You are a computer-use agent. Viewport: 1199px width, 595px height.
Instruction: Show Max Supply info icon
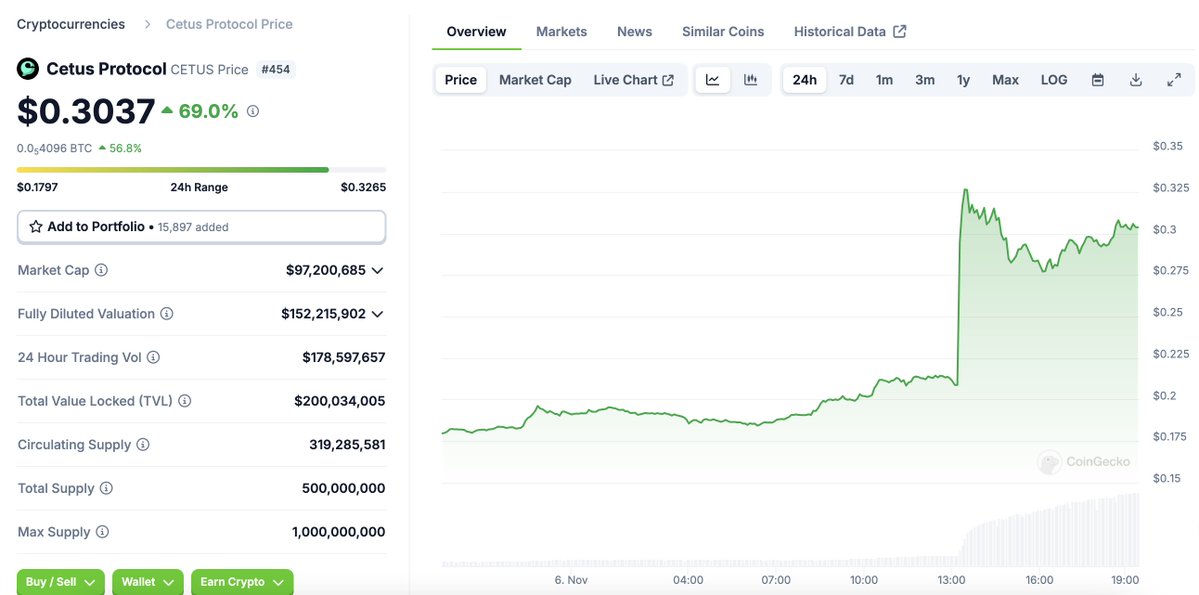(x=102, y=532)
